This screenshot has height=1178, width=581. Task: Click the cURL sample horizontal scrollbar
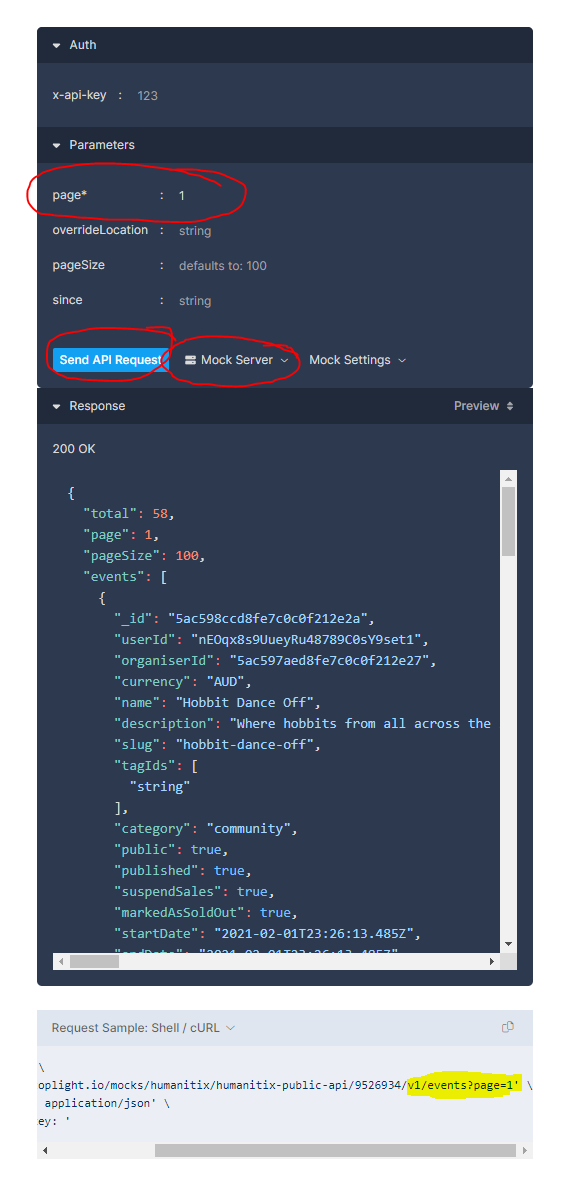tap(335, 1150)
